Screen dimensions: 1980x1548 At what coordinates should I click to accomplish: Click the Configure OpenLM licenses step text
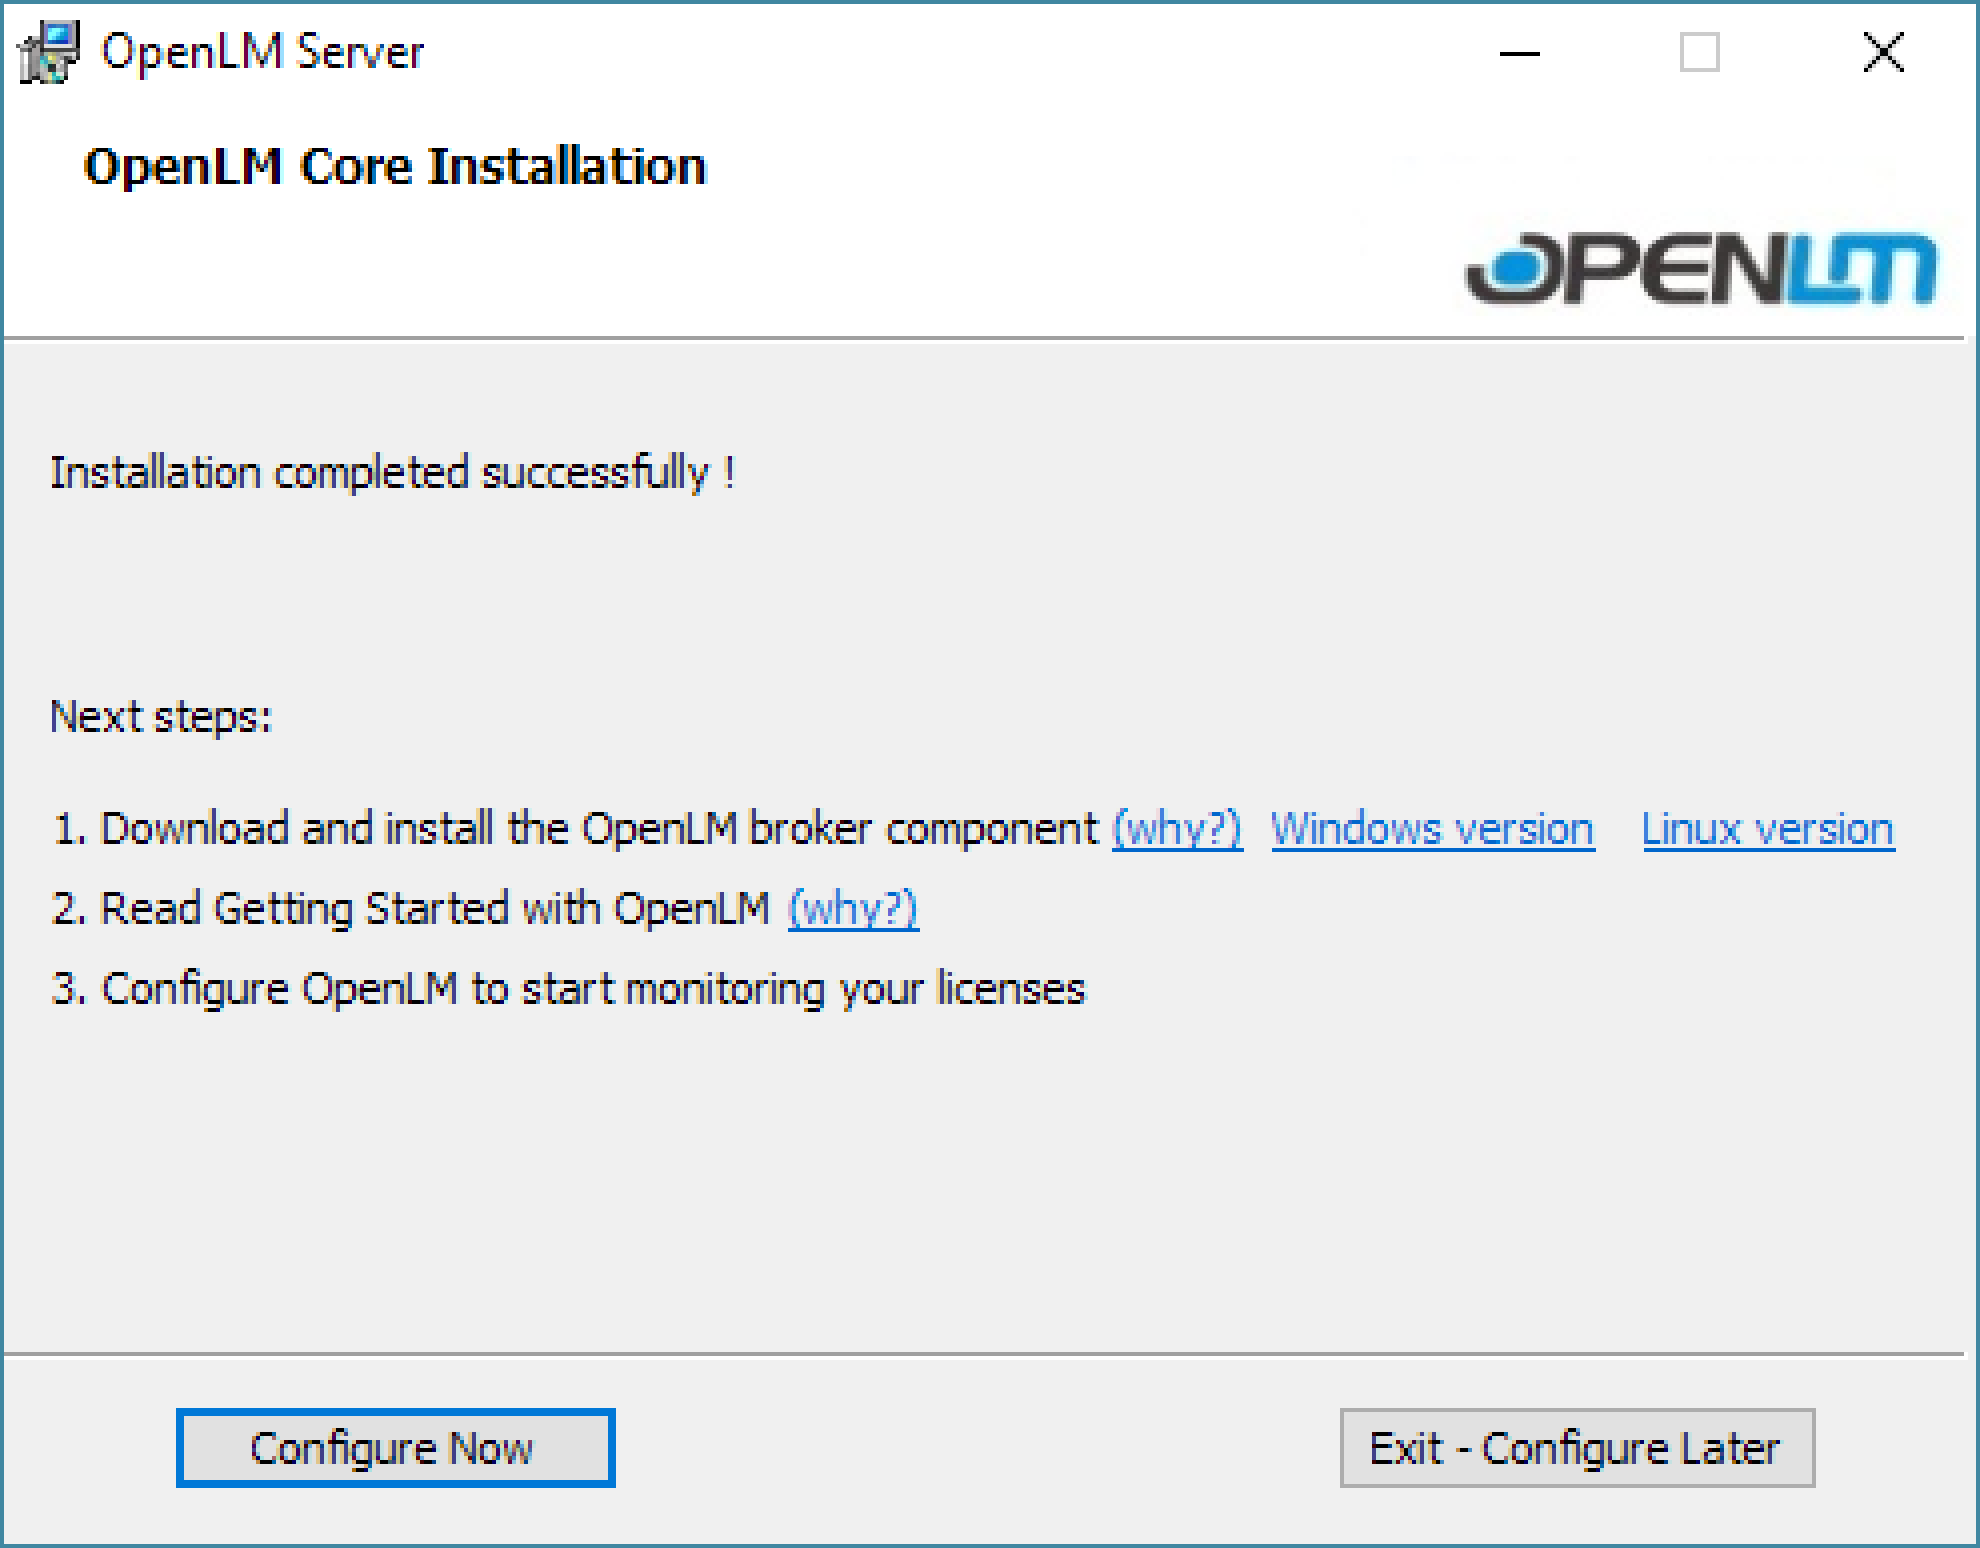click(568, 989)
